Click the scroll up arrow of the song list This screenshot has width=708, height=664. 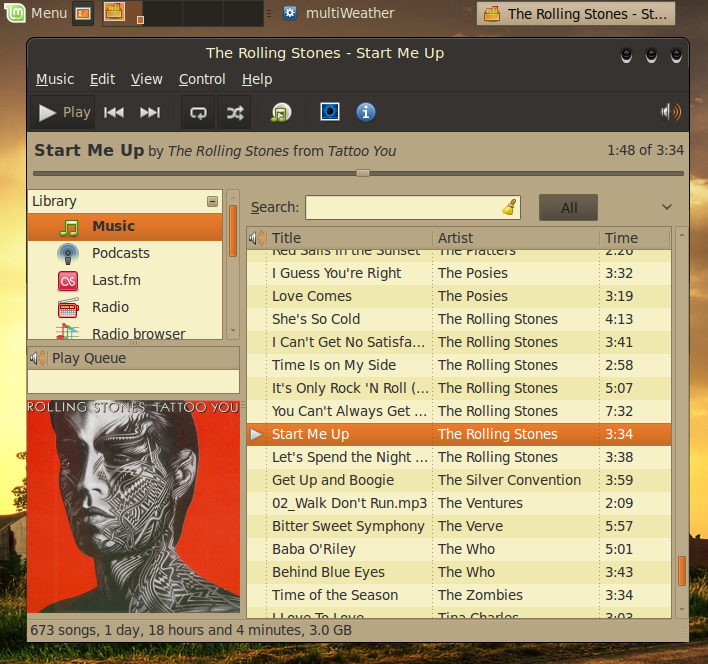(682, 235)
